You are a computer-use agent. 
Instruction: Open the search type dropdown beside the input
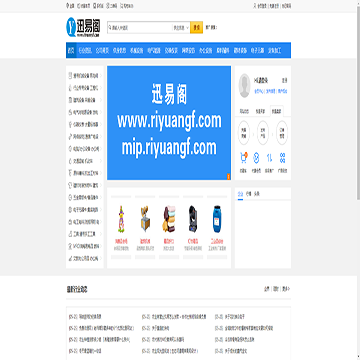181,28
